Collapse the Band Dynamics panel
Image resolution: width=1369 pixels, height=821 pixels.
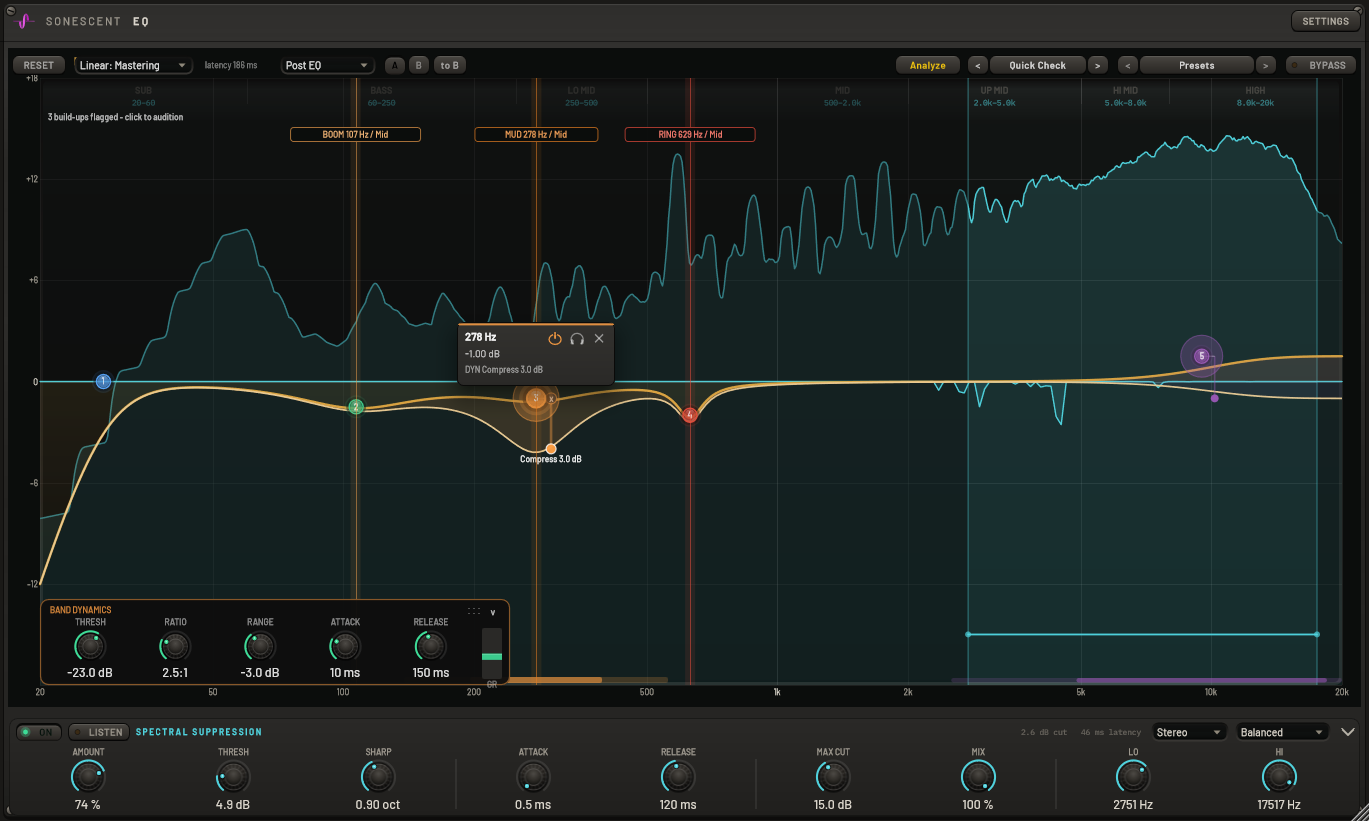tap(493, 612)
